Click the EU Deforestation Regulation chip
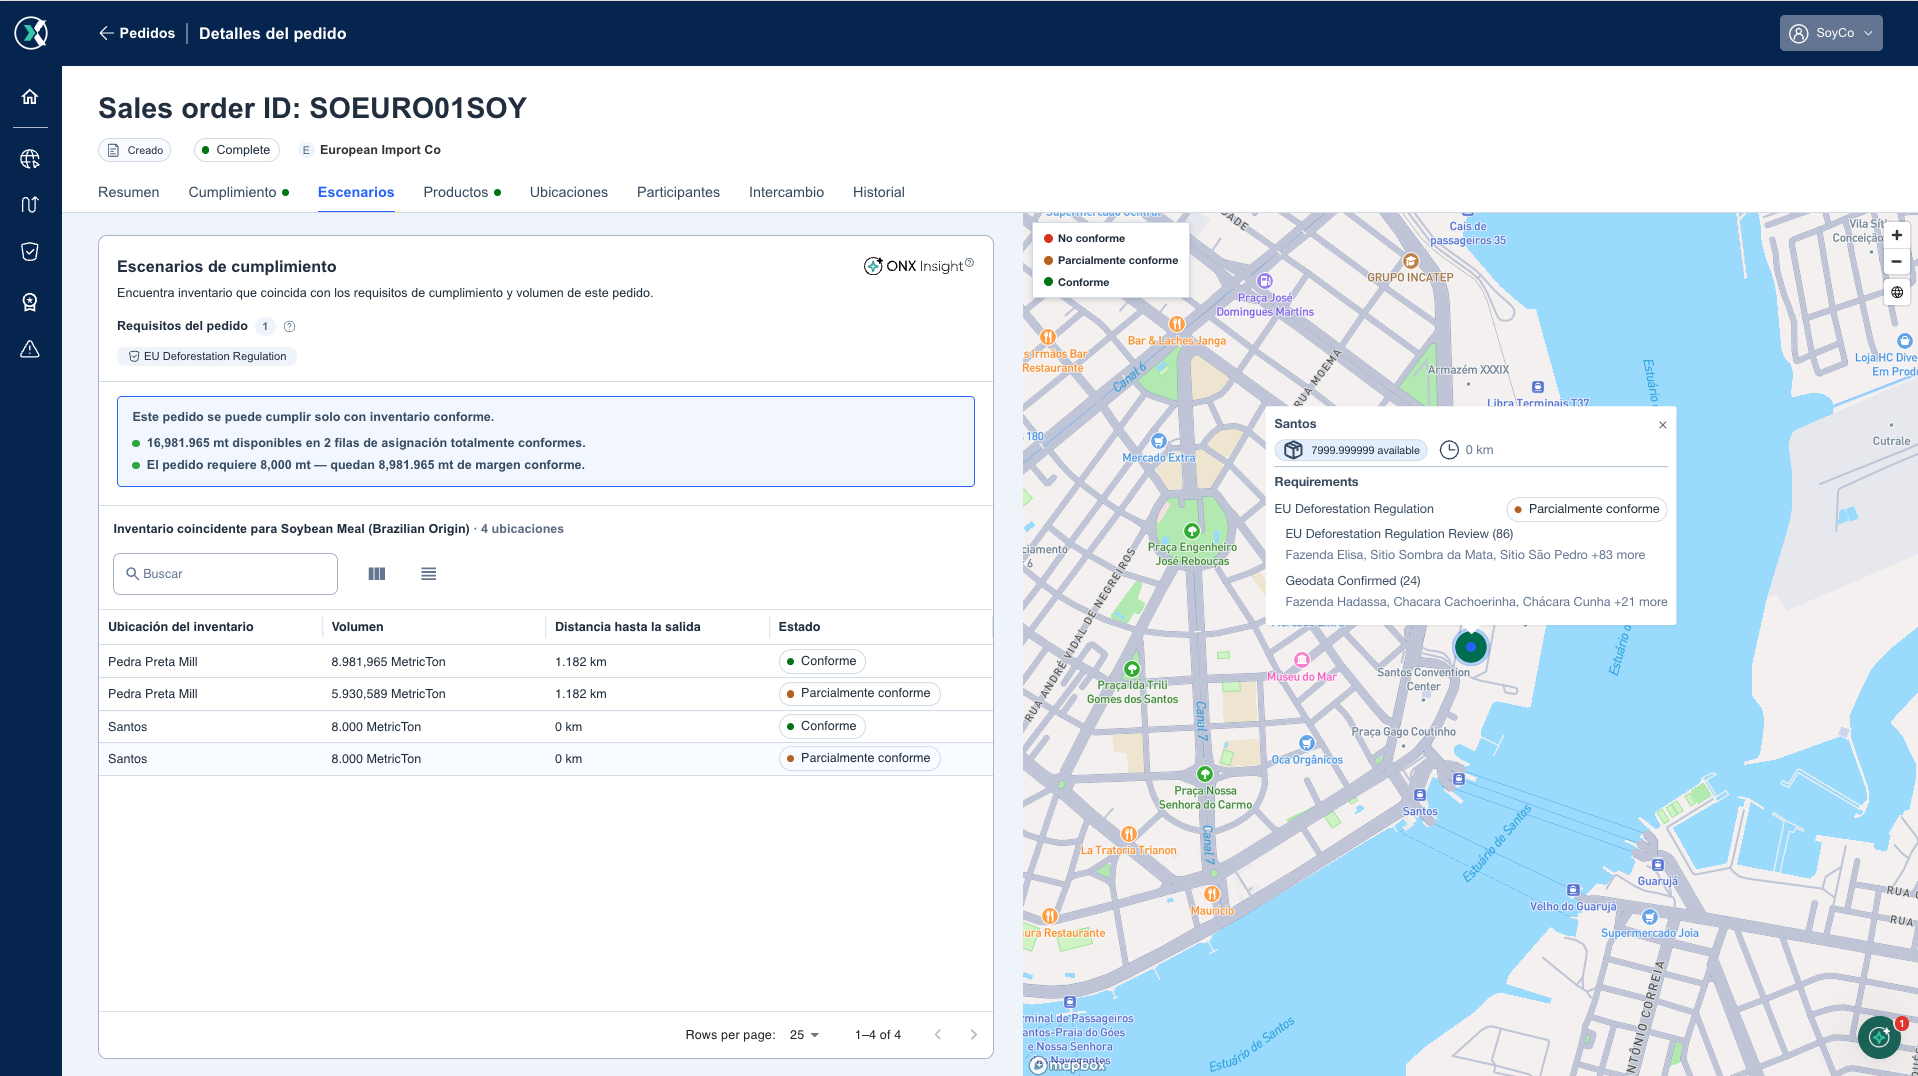The width and height of the screenshot is (1918, 1076). point(207,356)
